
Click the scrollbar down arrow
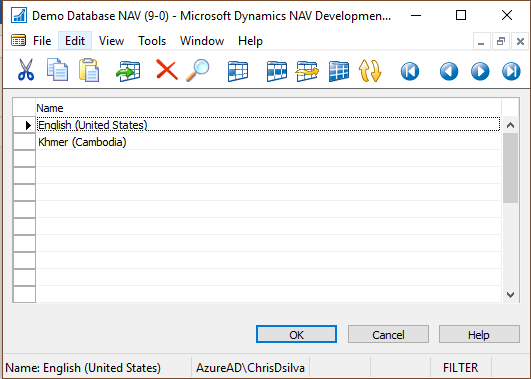coord(510,295)
